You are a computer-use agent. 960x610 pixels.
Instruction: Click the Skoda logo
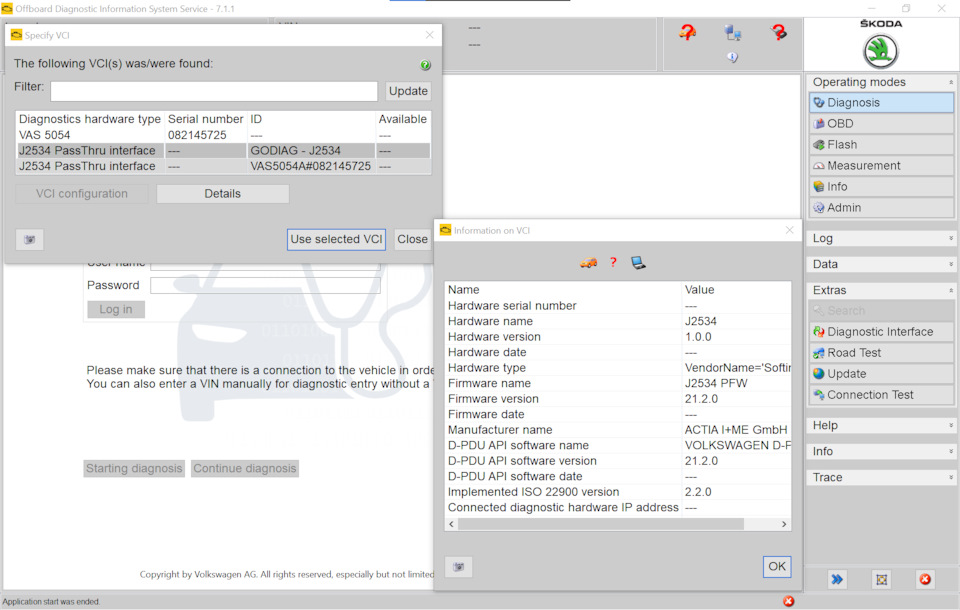(x=880, y=51)
